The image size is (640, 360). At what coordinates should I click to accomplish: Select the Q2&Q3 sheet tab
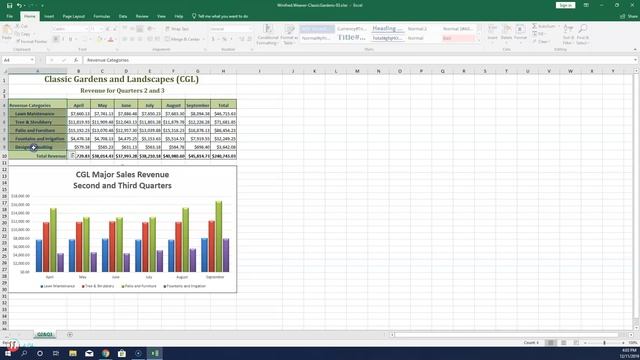click(x=44, y=334)
